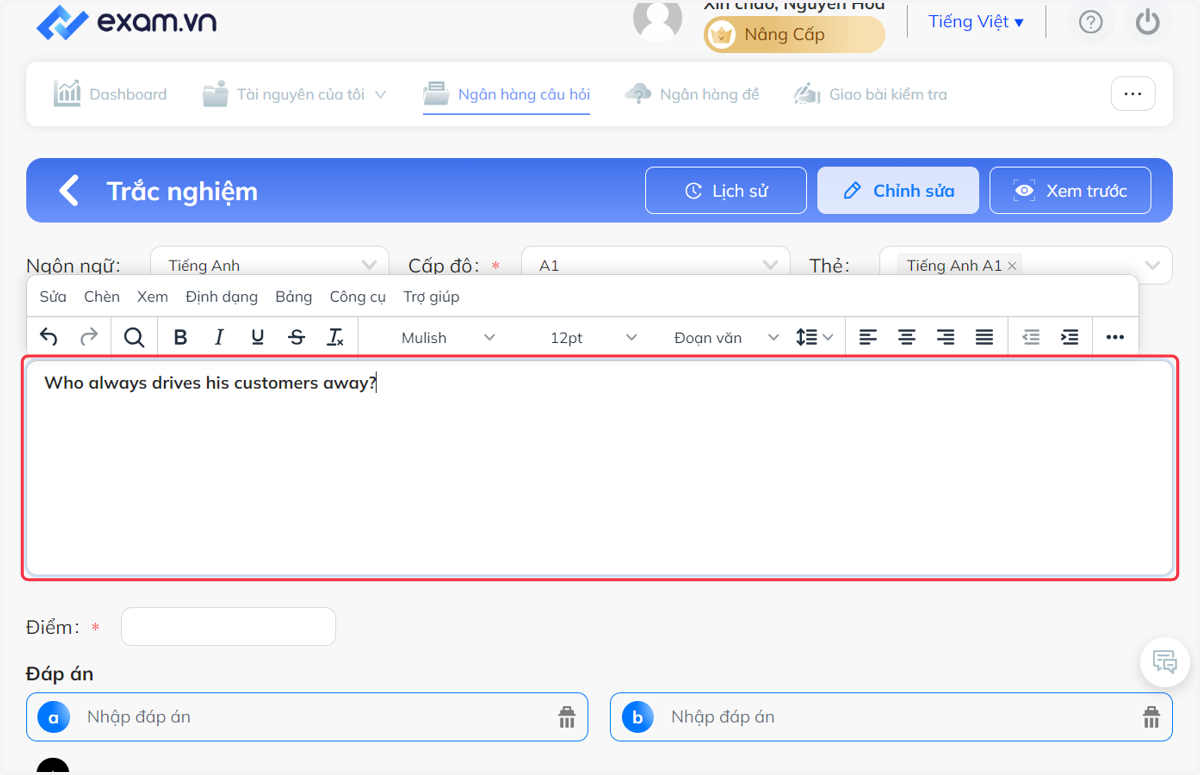This screenshot has width=1200, height=775.
Task: Expand Tài nguyên của tôi menu
Action: 294,94
